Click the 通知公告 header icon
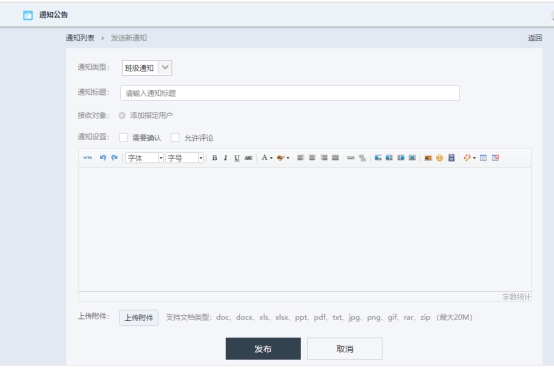The image size is (554, 371). [28, 15]
